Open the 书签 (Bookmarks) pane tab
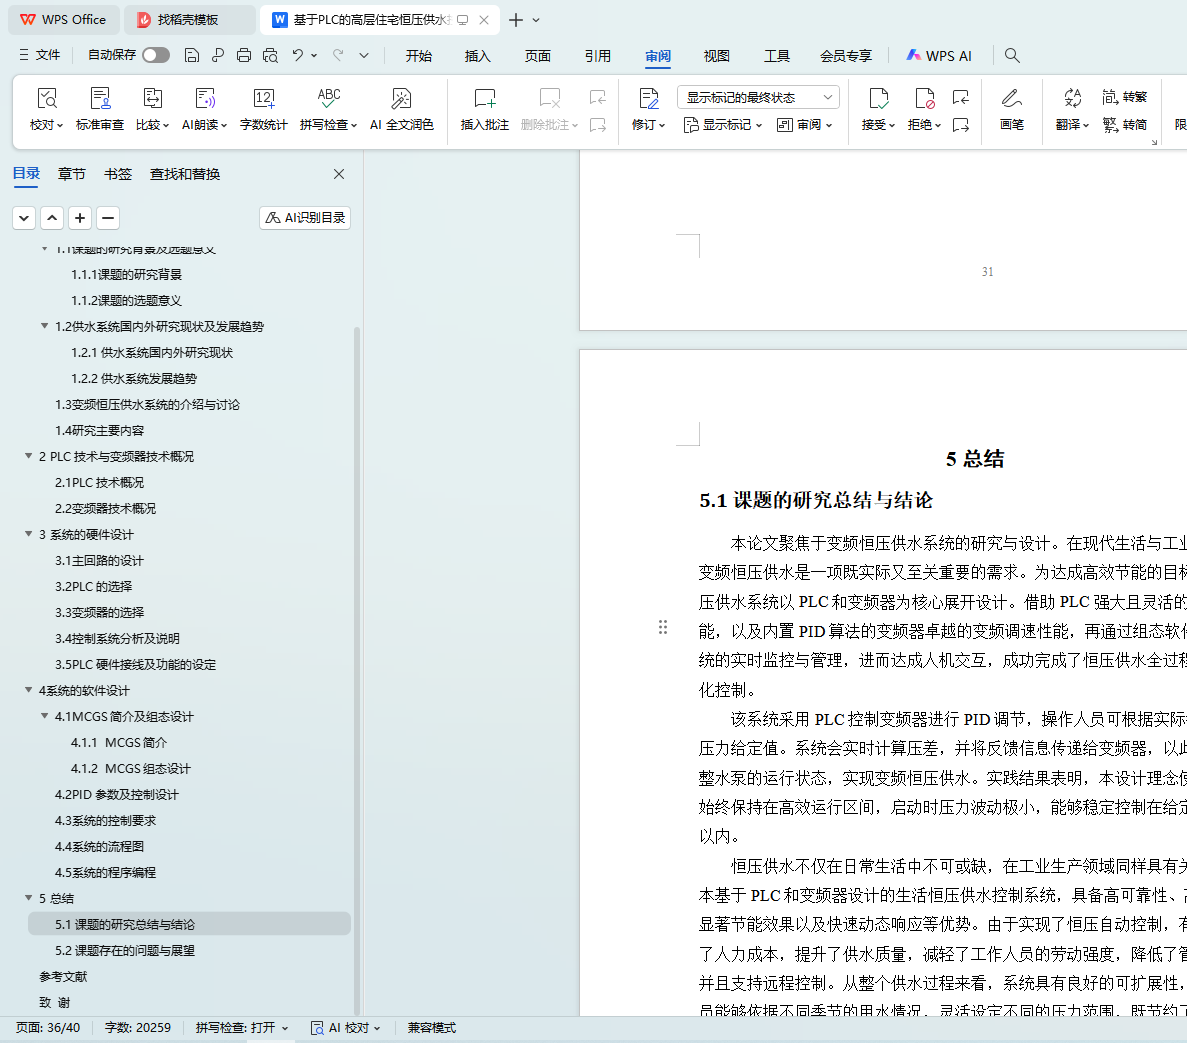 pos(118,174)
